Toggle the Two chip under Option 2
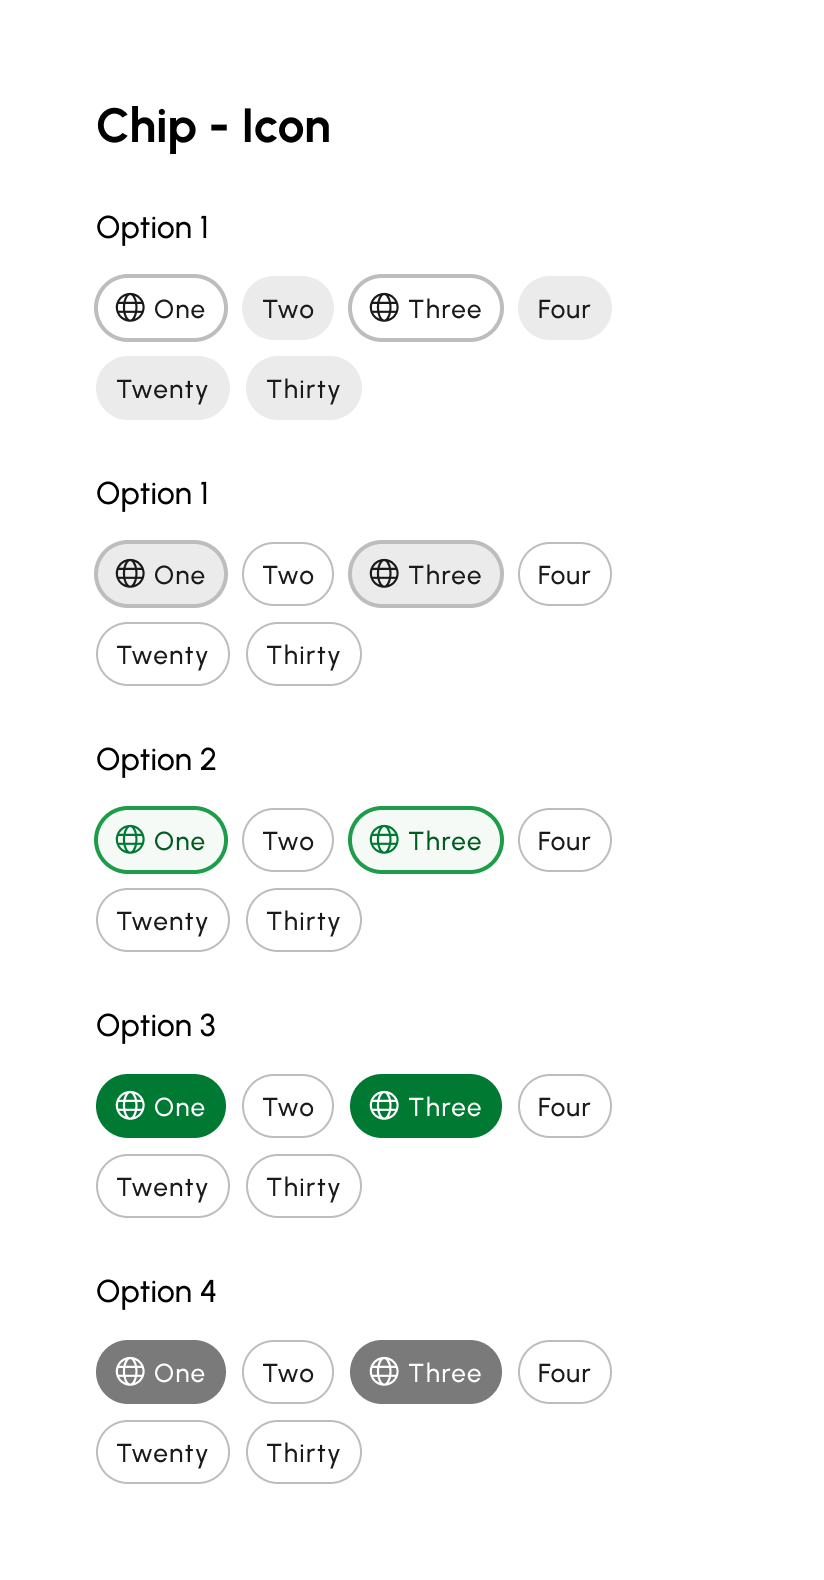824x1580 pixels. (x=288, y=840)
